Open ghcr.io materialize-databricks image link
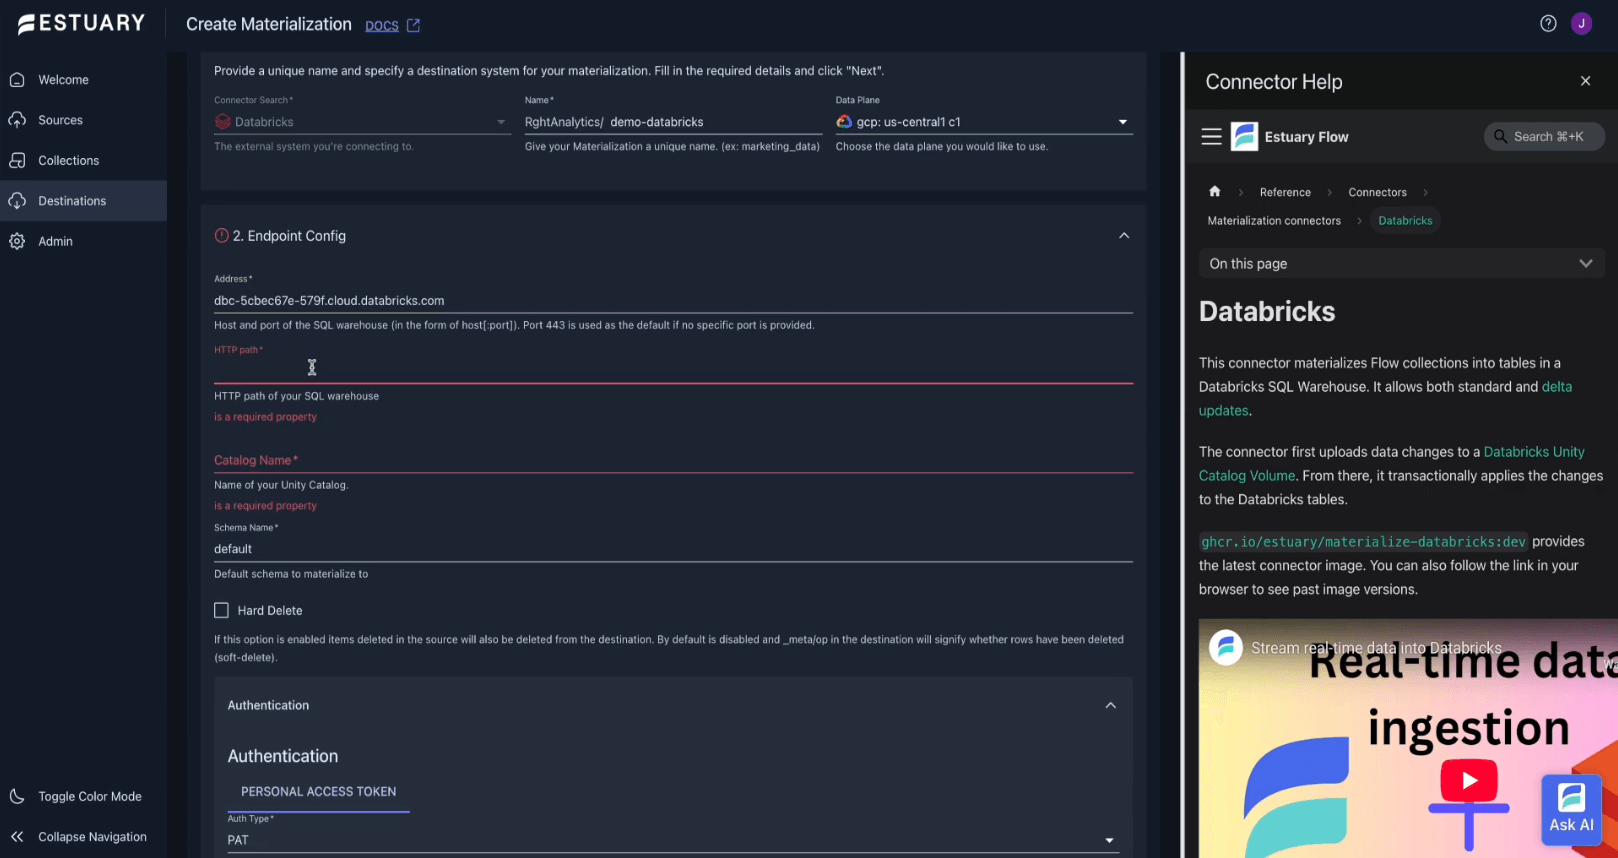 pyautogui.click(x=1364, y=542)
